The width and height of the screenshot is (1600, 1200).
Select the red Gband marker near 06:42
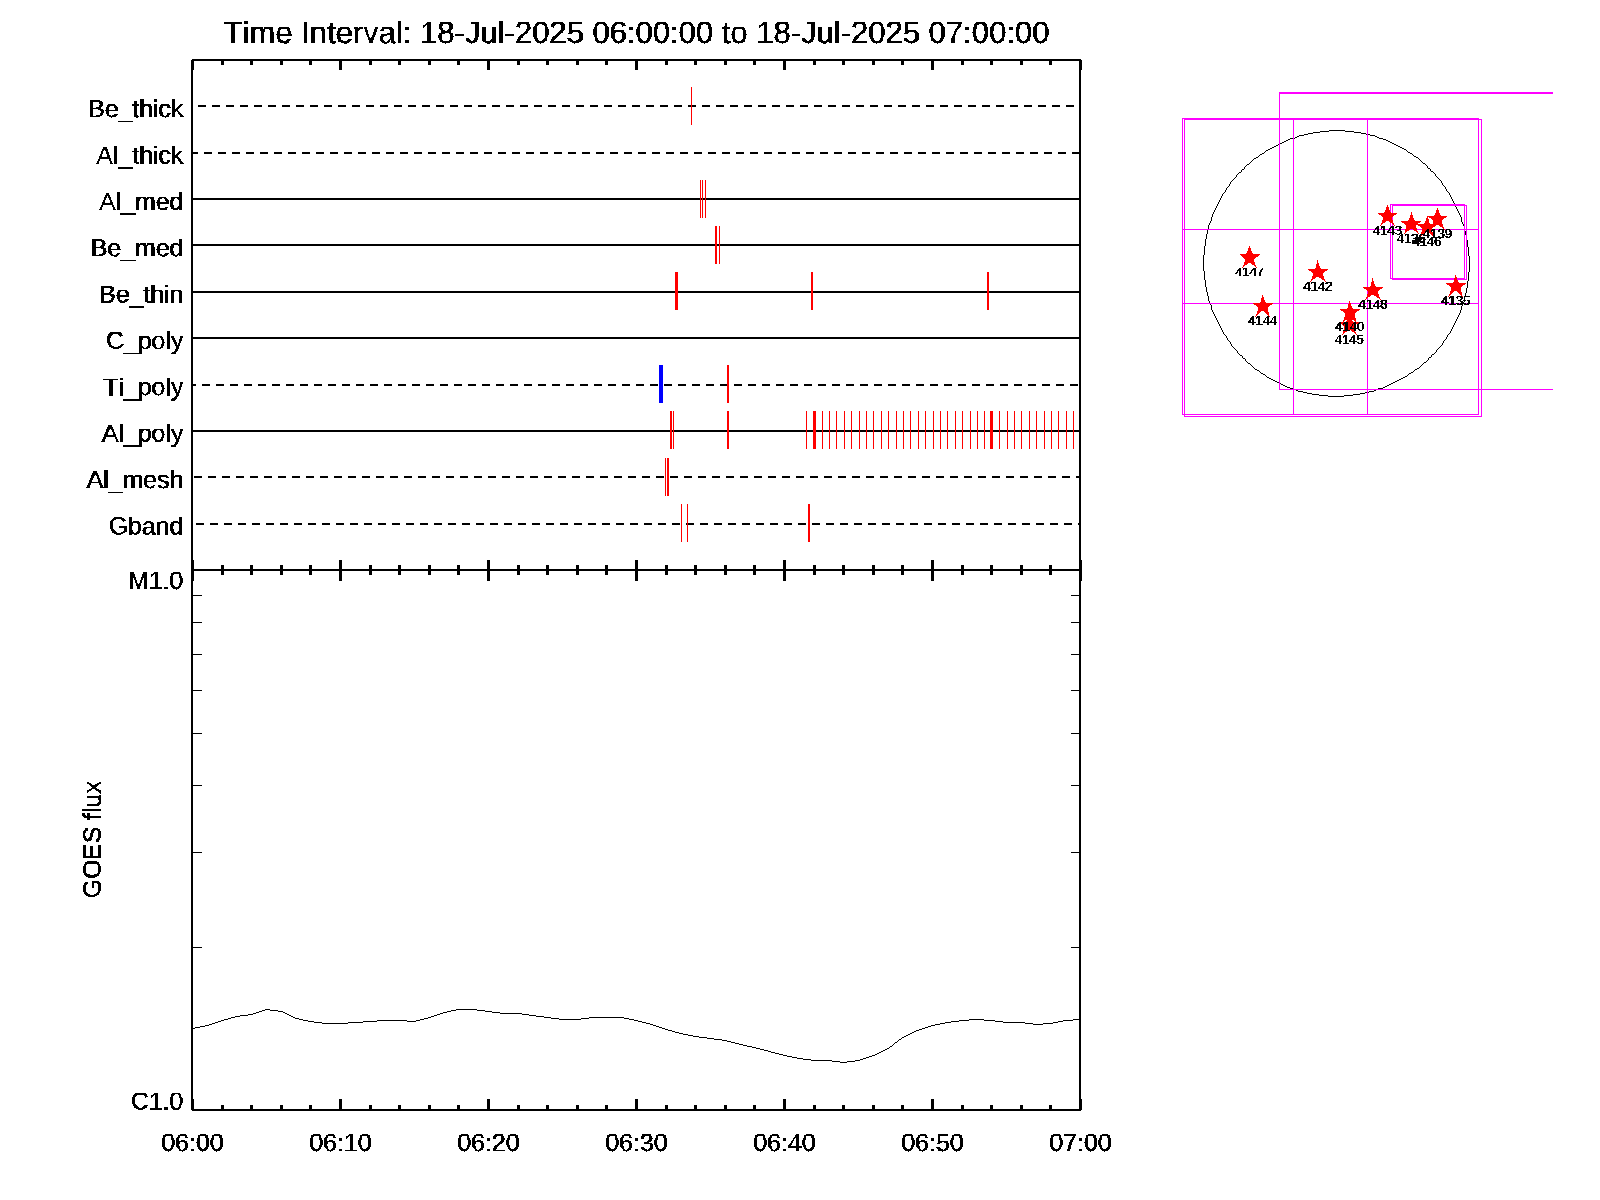pos(809,523)
